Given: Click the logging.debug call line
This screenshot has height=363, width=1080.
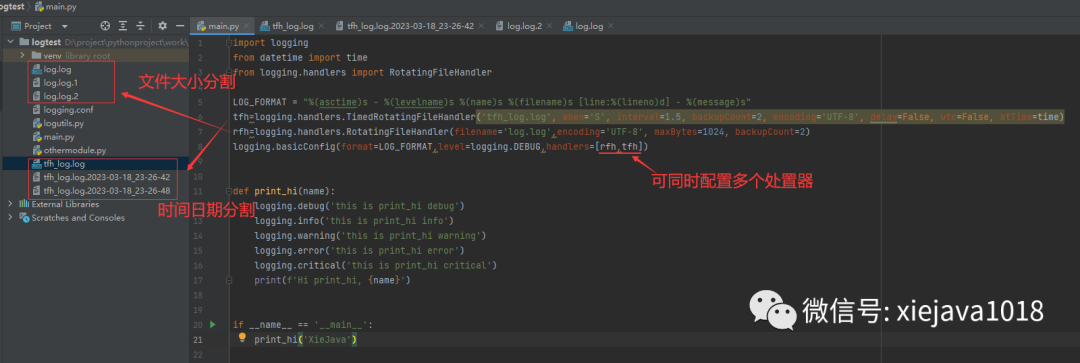Looking at the screenshot, I should (360, 206).
